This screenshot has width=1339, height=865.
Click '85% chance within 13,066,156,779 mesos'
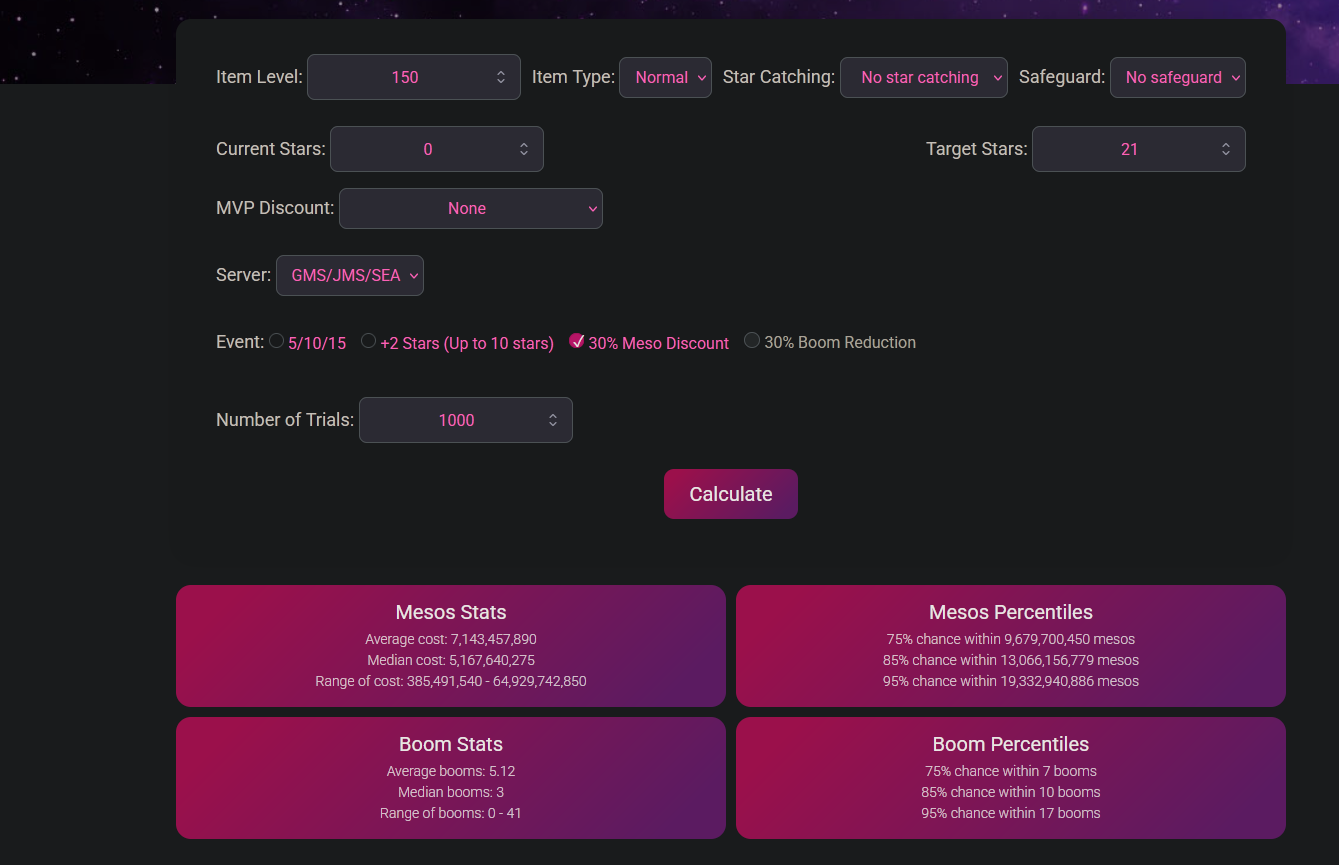[1011, 660]
